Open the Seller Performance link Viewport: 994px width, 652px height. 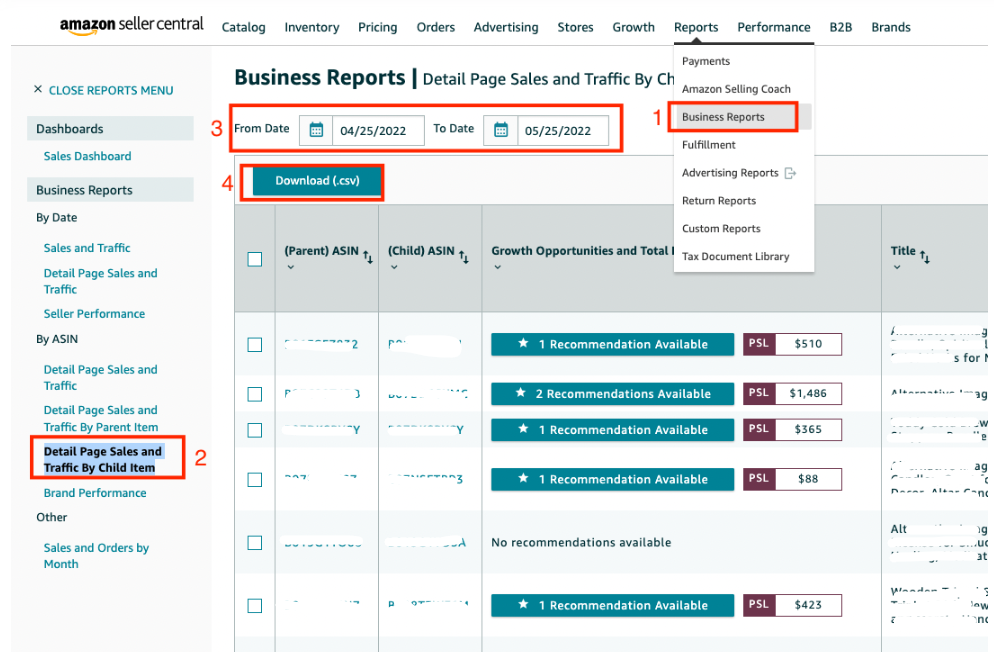click(94, 314)
